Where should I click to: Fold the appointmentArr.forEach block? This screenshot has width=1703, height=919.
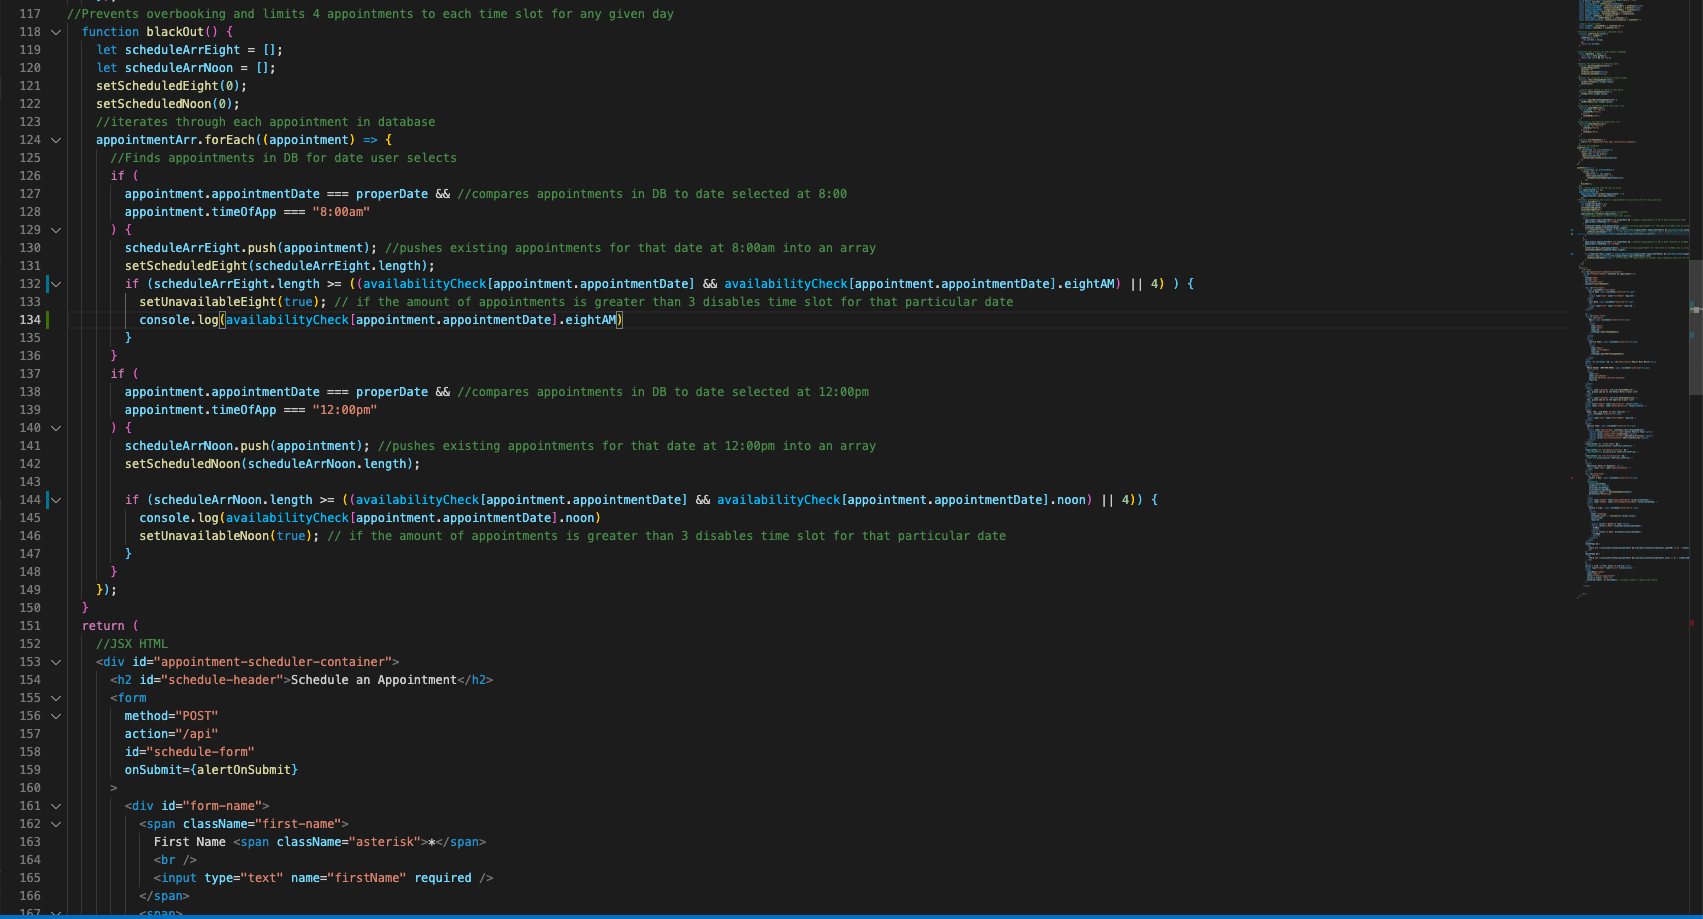pyautogui.click(x=56, y=140)
